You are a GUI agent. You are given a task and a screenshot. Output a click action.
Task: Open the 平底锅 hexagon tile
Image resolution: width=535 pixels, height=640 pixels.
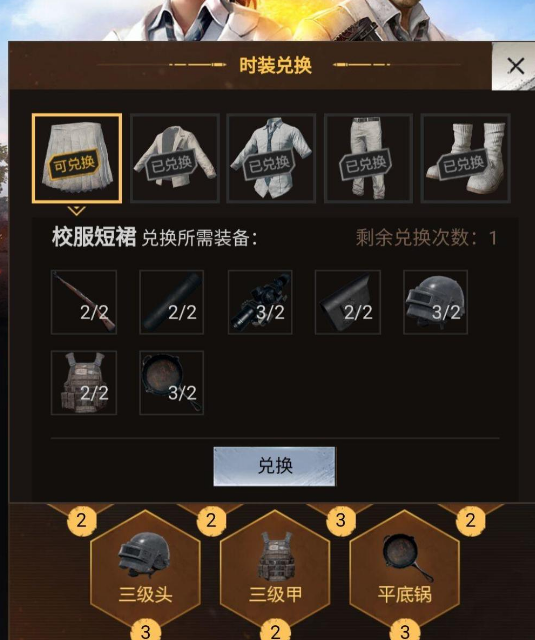(405, 571)
